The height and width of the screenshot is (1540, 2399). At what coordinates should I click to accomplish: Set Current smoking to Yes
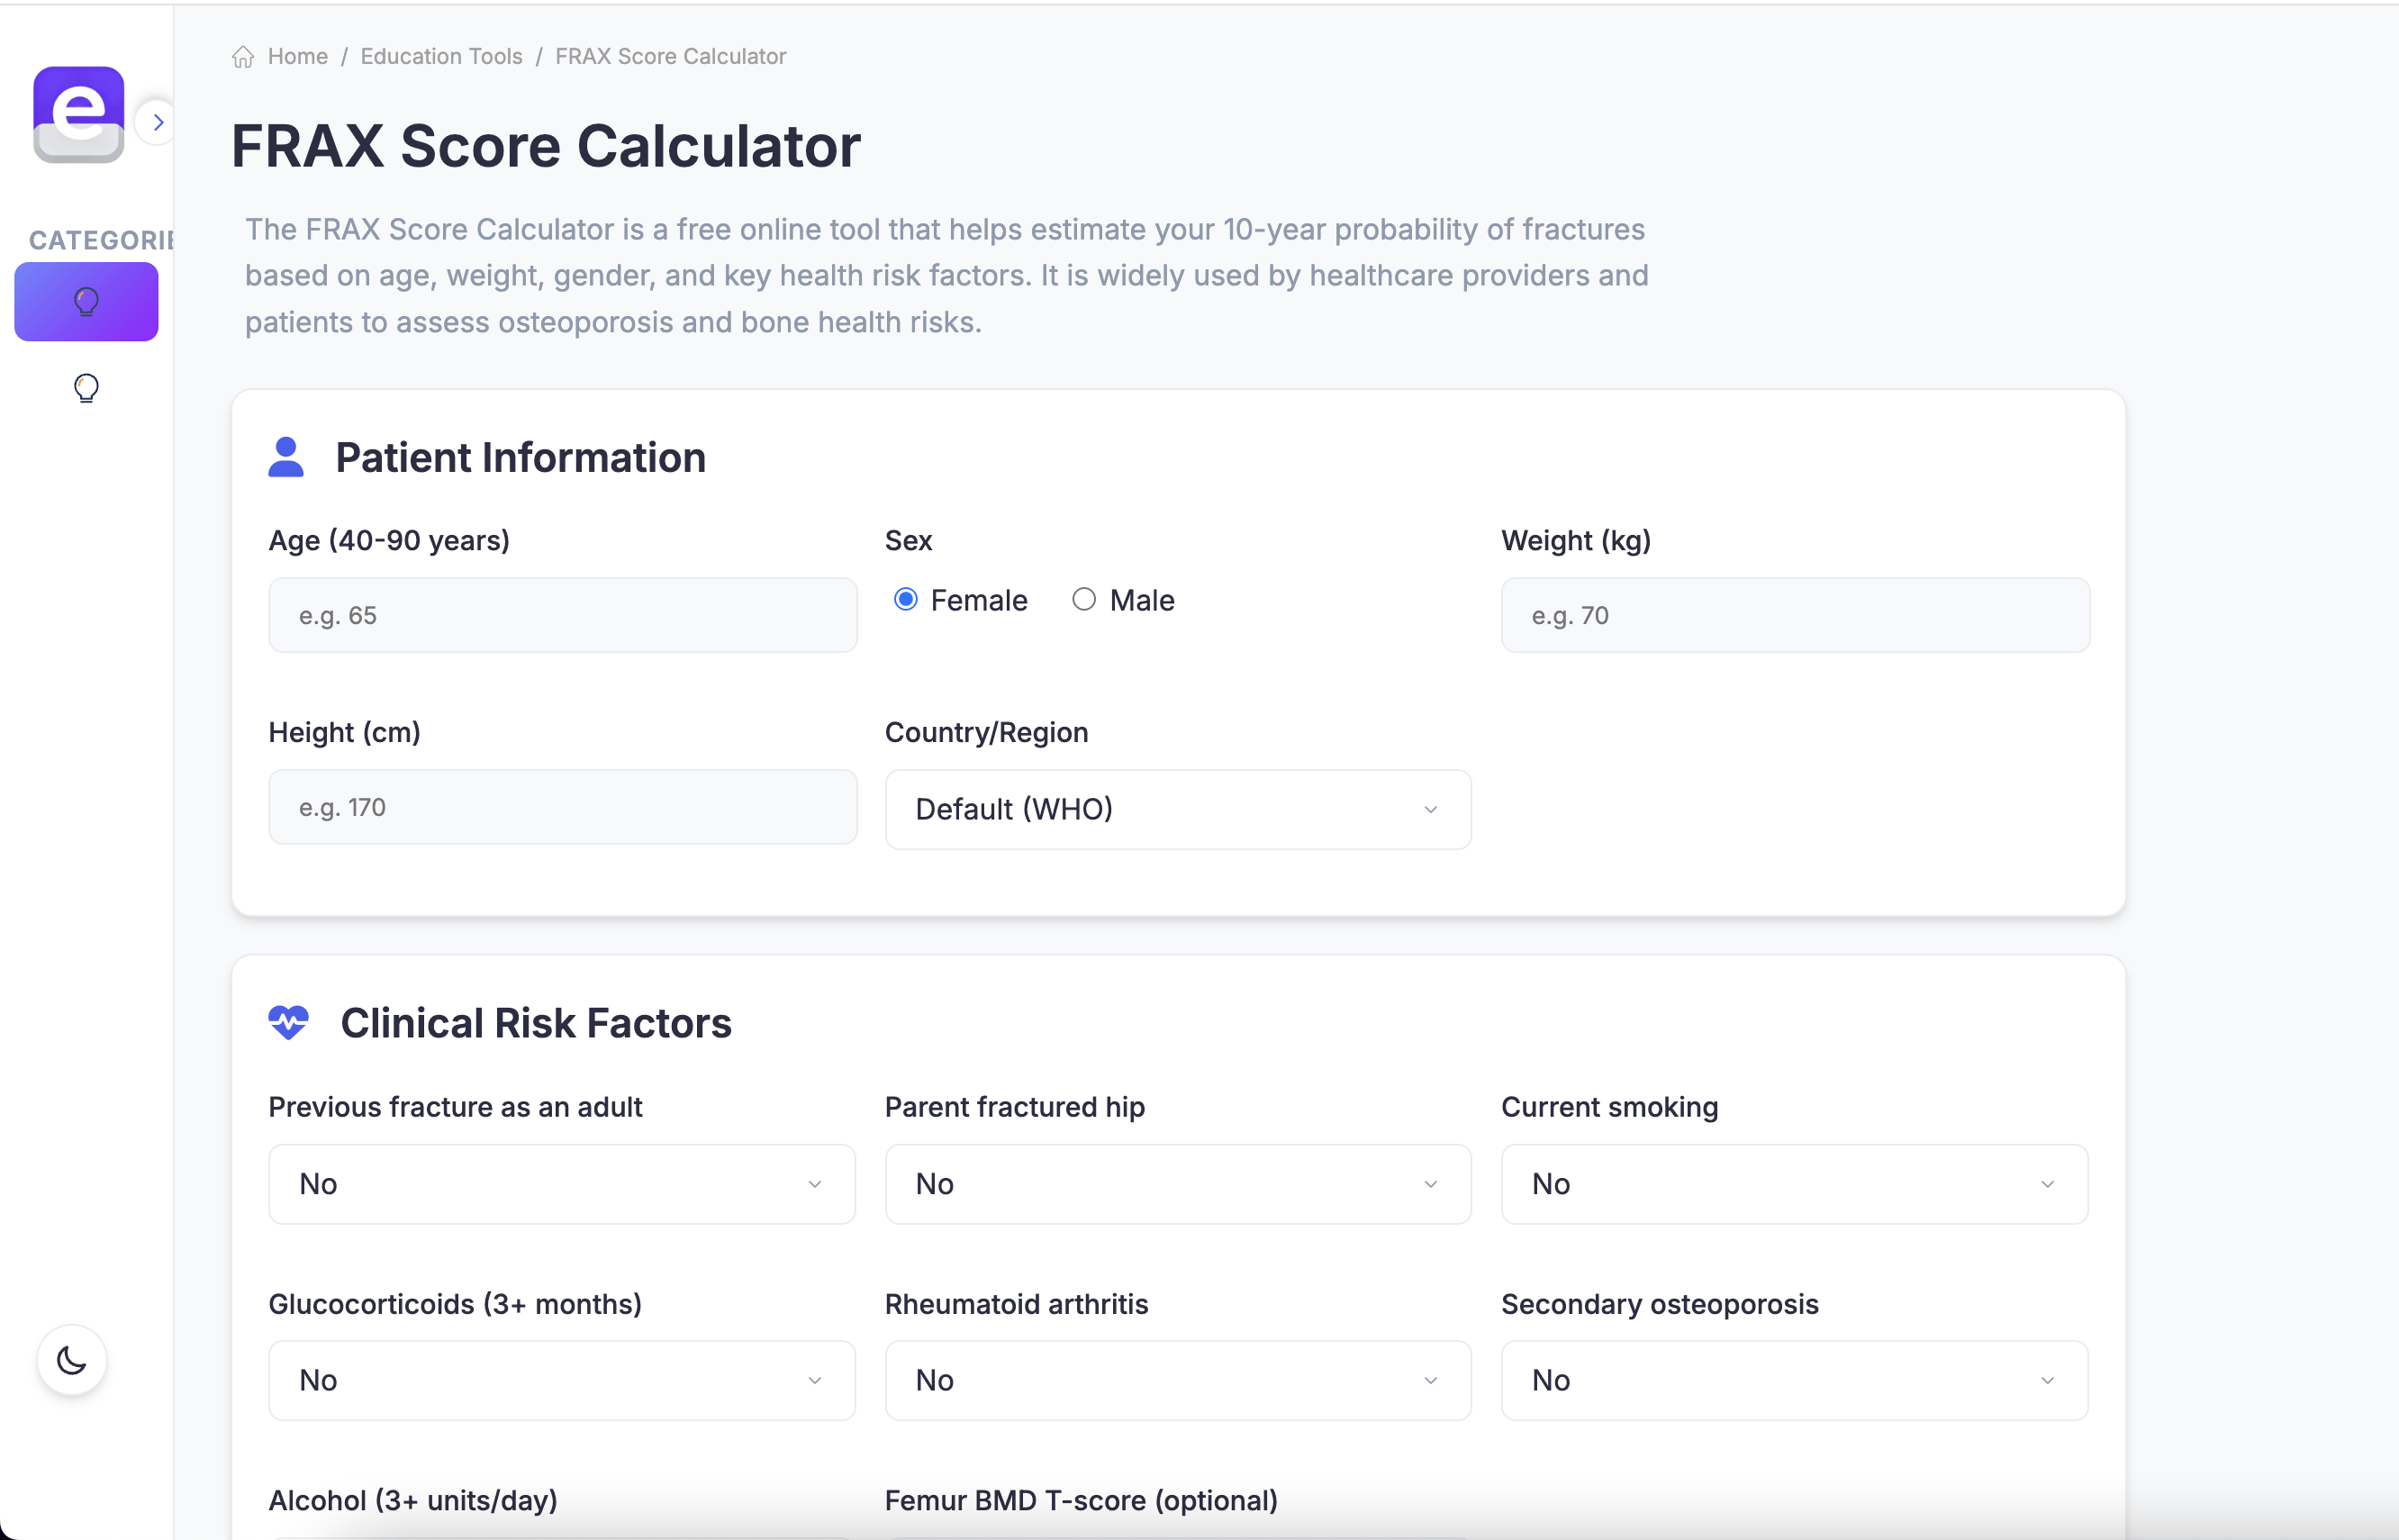coord(1793,1184)
